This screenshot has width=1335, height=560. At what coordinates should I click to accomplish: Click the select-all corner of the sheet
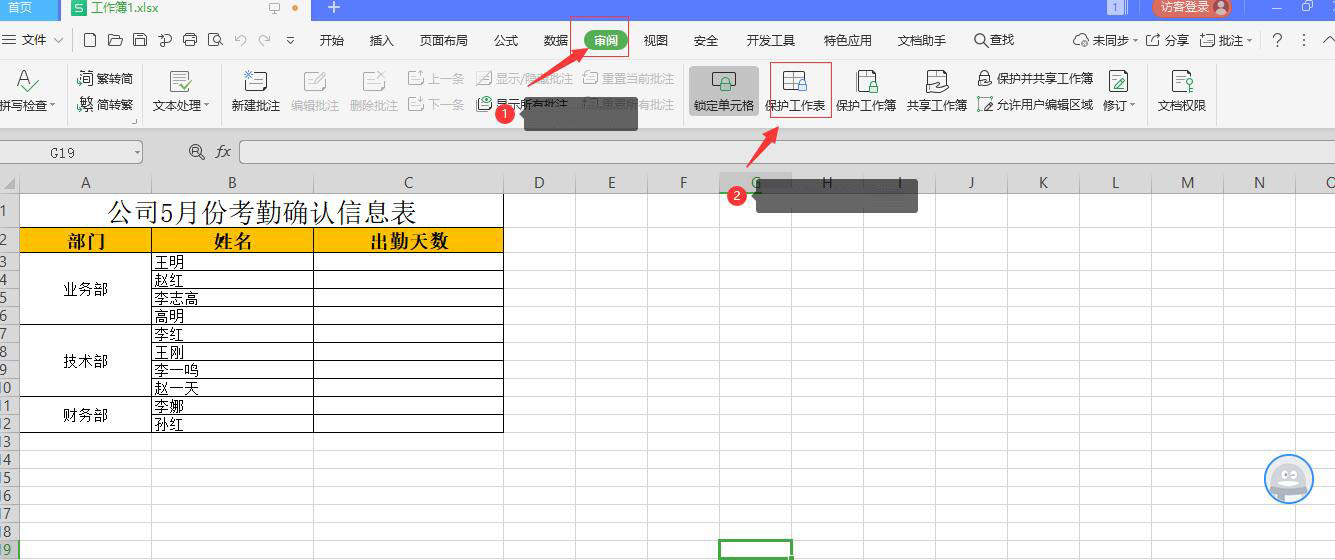[x=9, y=183]
